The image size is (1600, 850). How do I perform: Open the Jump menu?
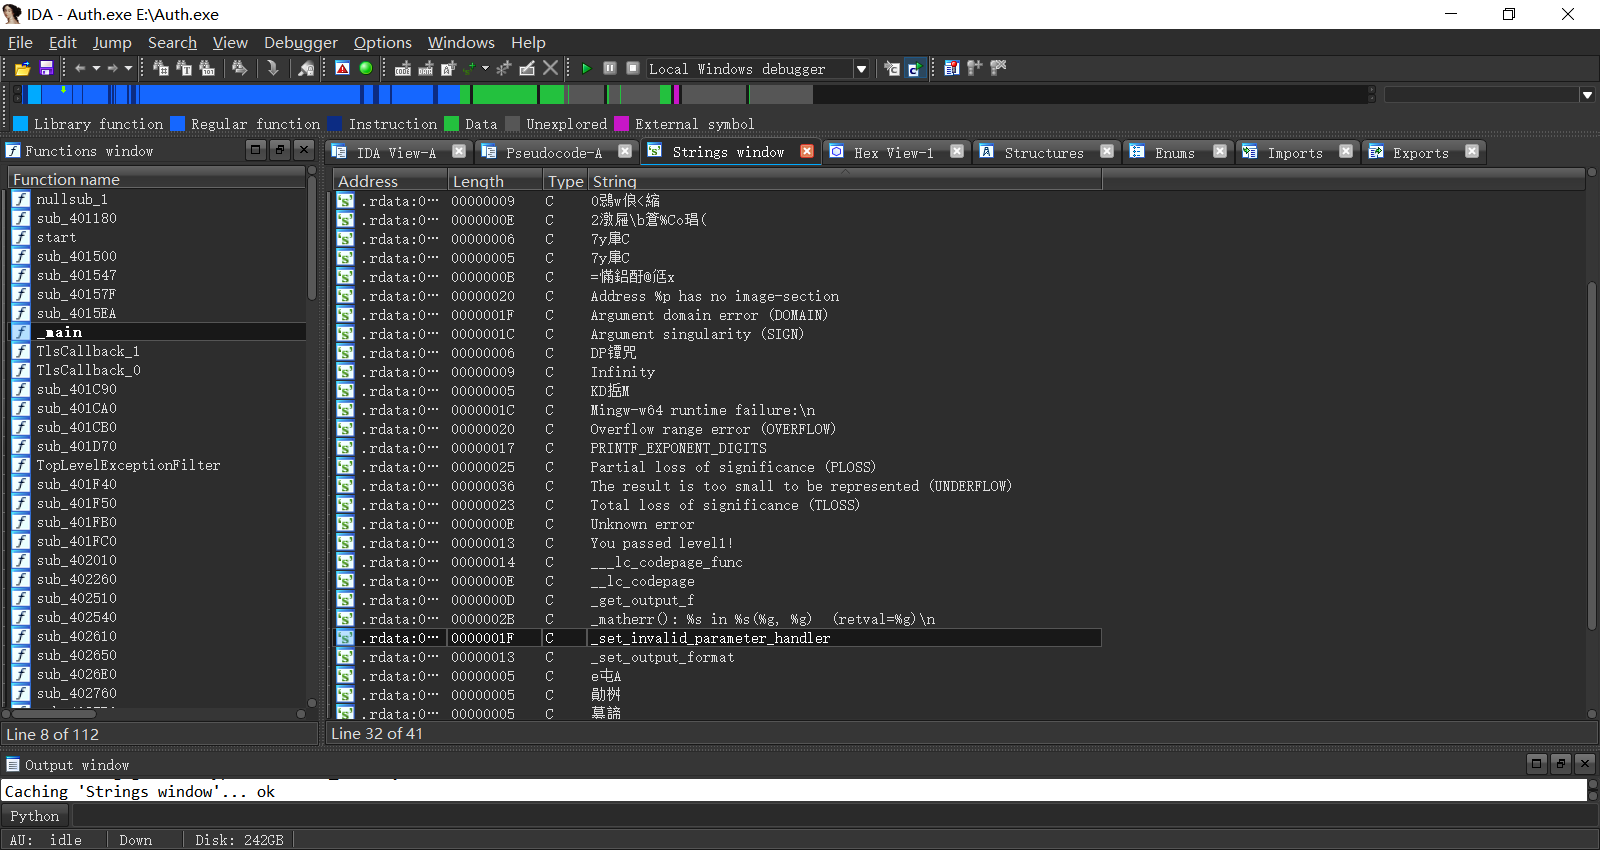tap(112, 42)
